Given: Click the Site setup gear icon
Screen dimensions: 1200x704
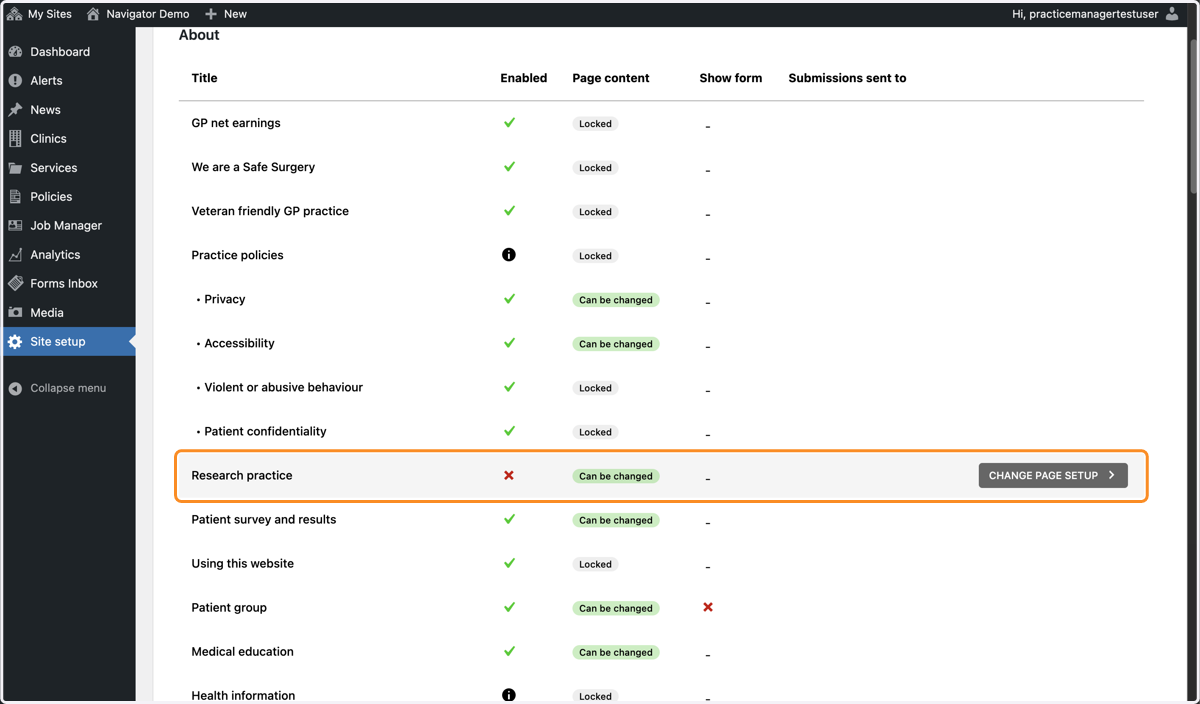Looking at the screenshot, I should 15,342.
